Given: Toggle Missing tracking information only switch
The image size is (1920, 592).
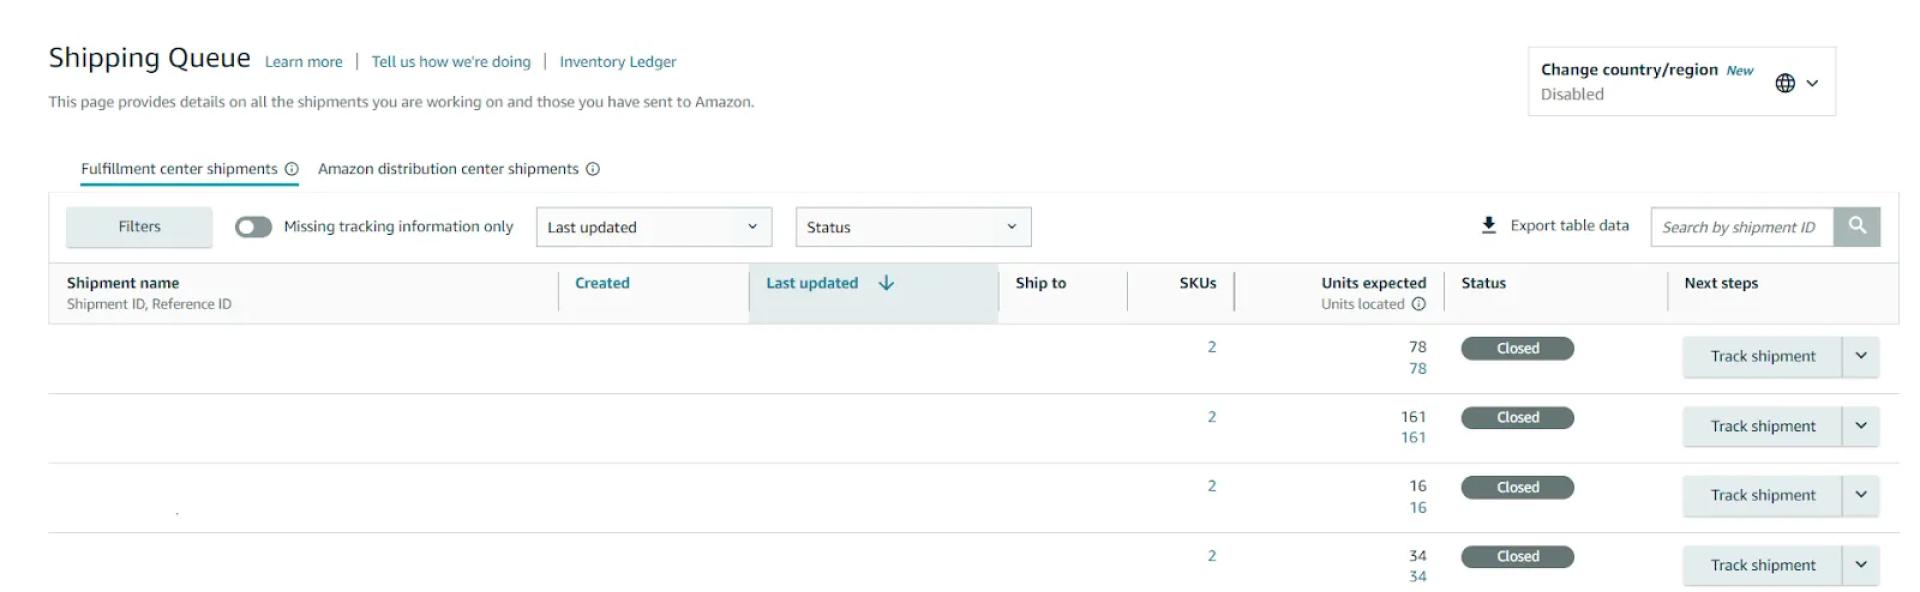Looking at the screenshot, I should point(253,227).
